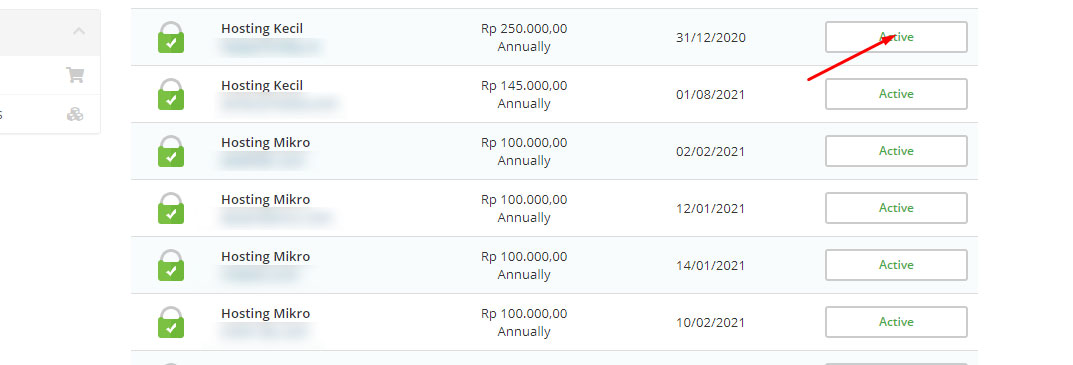Viewport: 1073px width, 365px height.
Task: Click lock icon for hosting due 10/02/2021
Action: [x=171, y=321]
